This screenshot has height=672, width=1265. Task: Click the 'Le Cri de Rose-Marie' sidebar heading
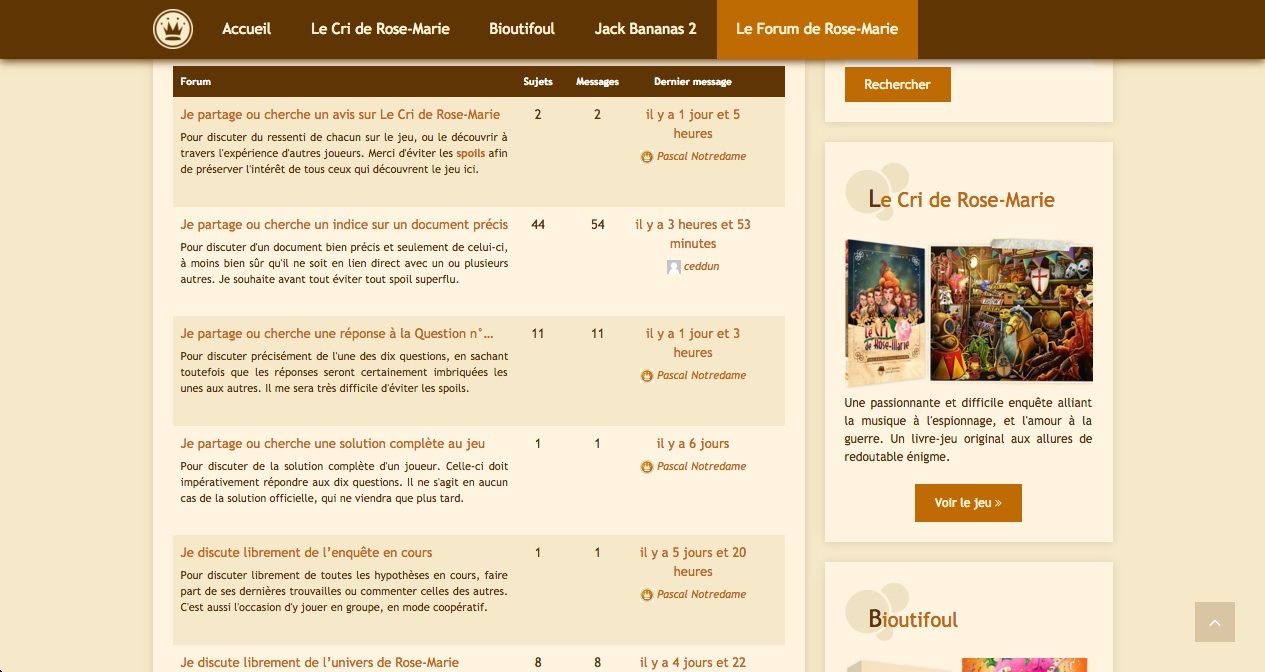tap(962, 200)
